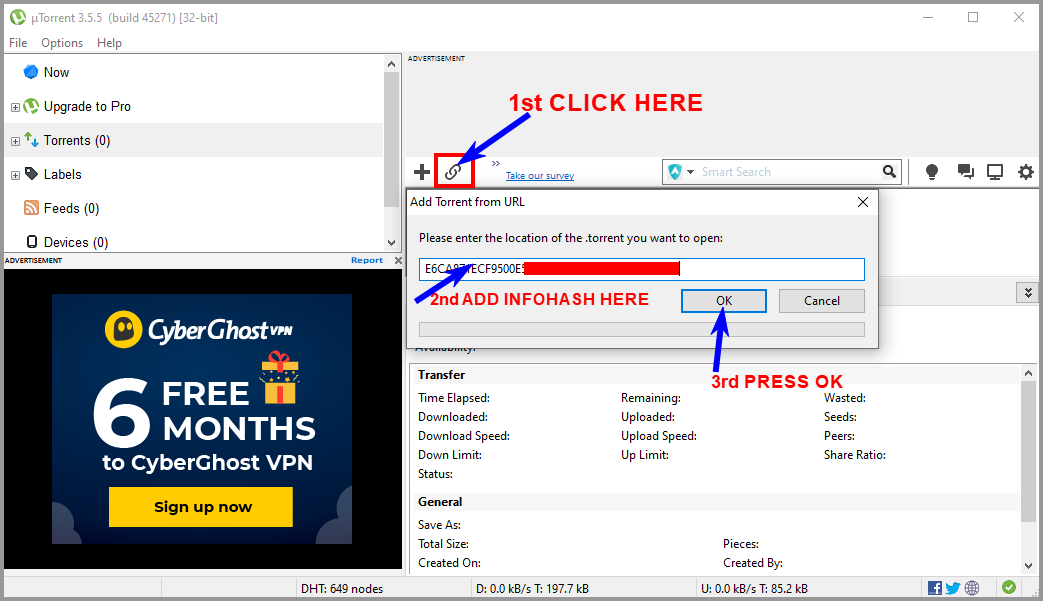Click the Total Size: label

(x=443, y=544)
